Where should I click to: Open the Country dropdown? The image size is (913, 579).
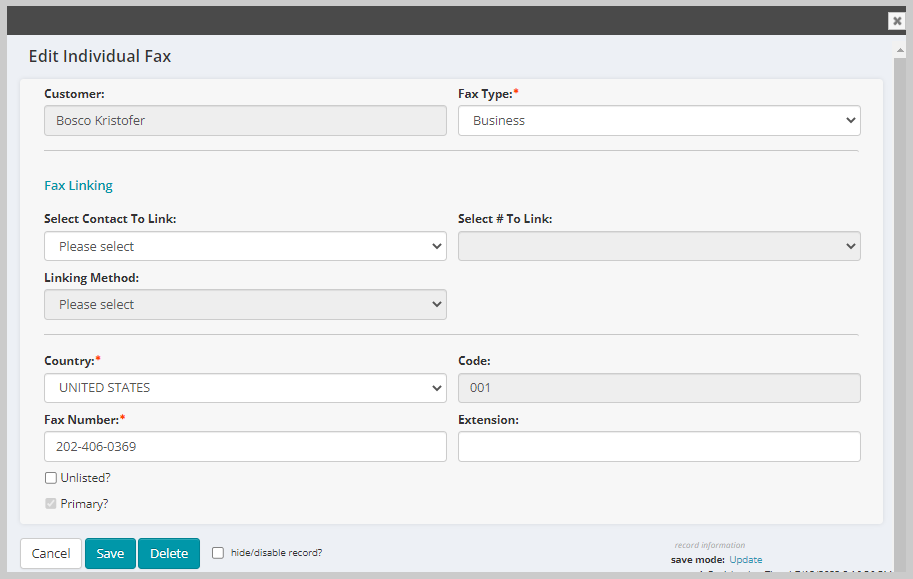pos(245,388)
